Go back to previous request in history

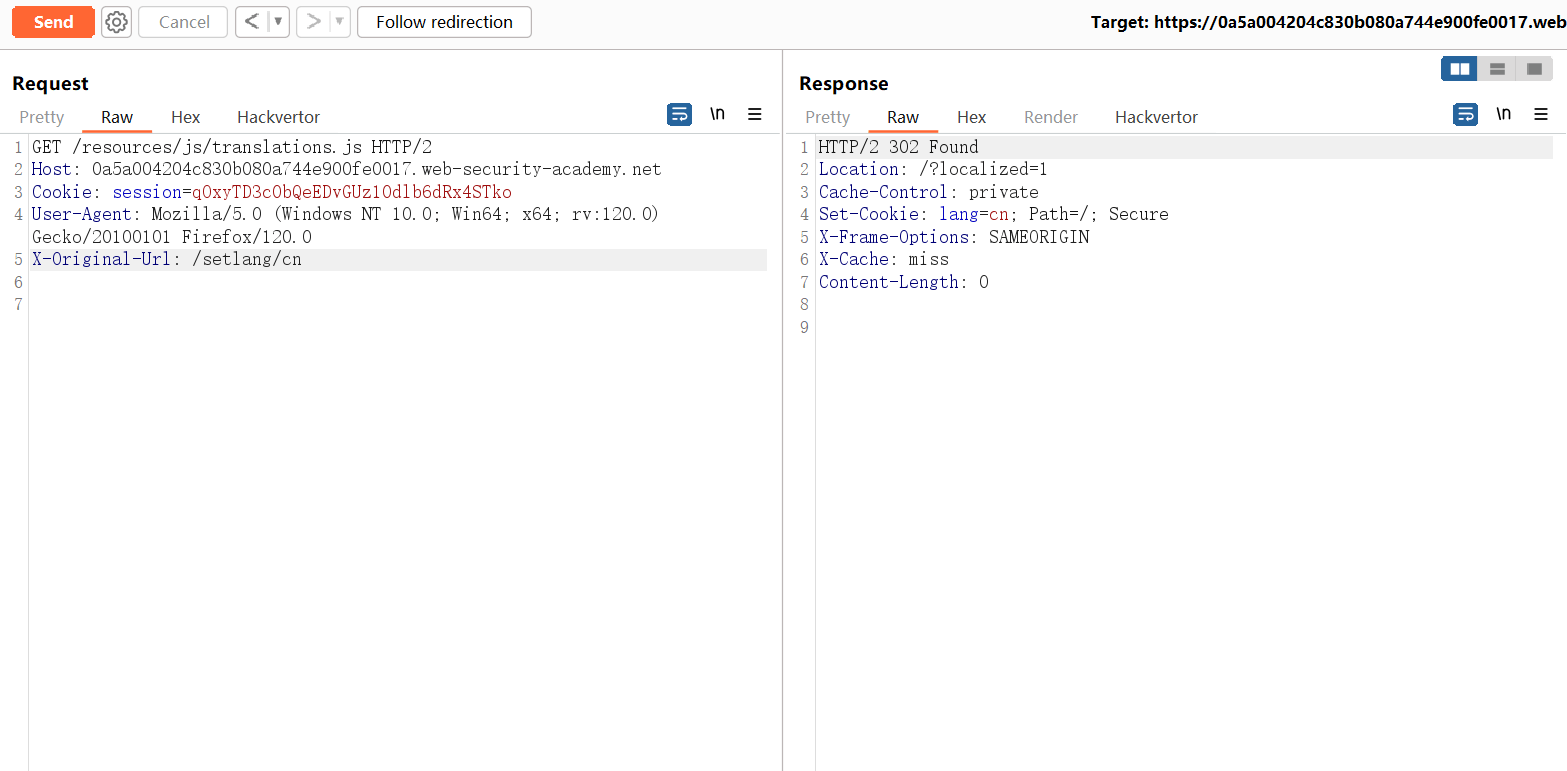pyautogui.click(x=252, y=22)
